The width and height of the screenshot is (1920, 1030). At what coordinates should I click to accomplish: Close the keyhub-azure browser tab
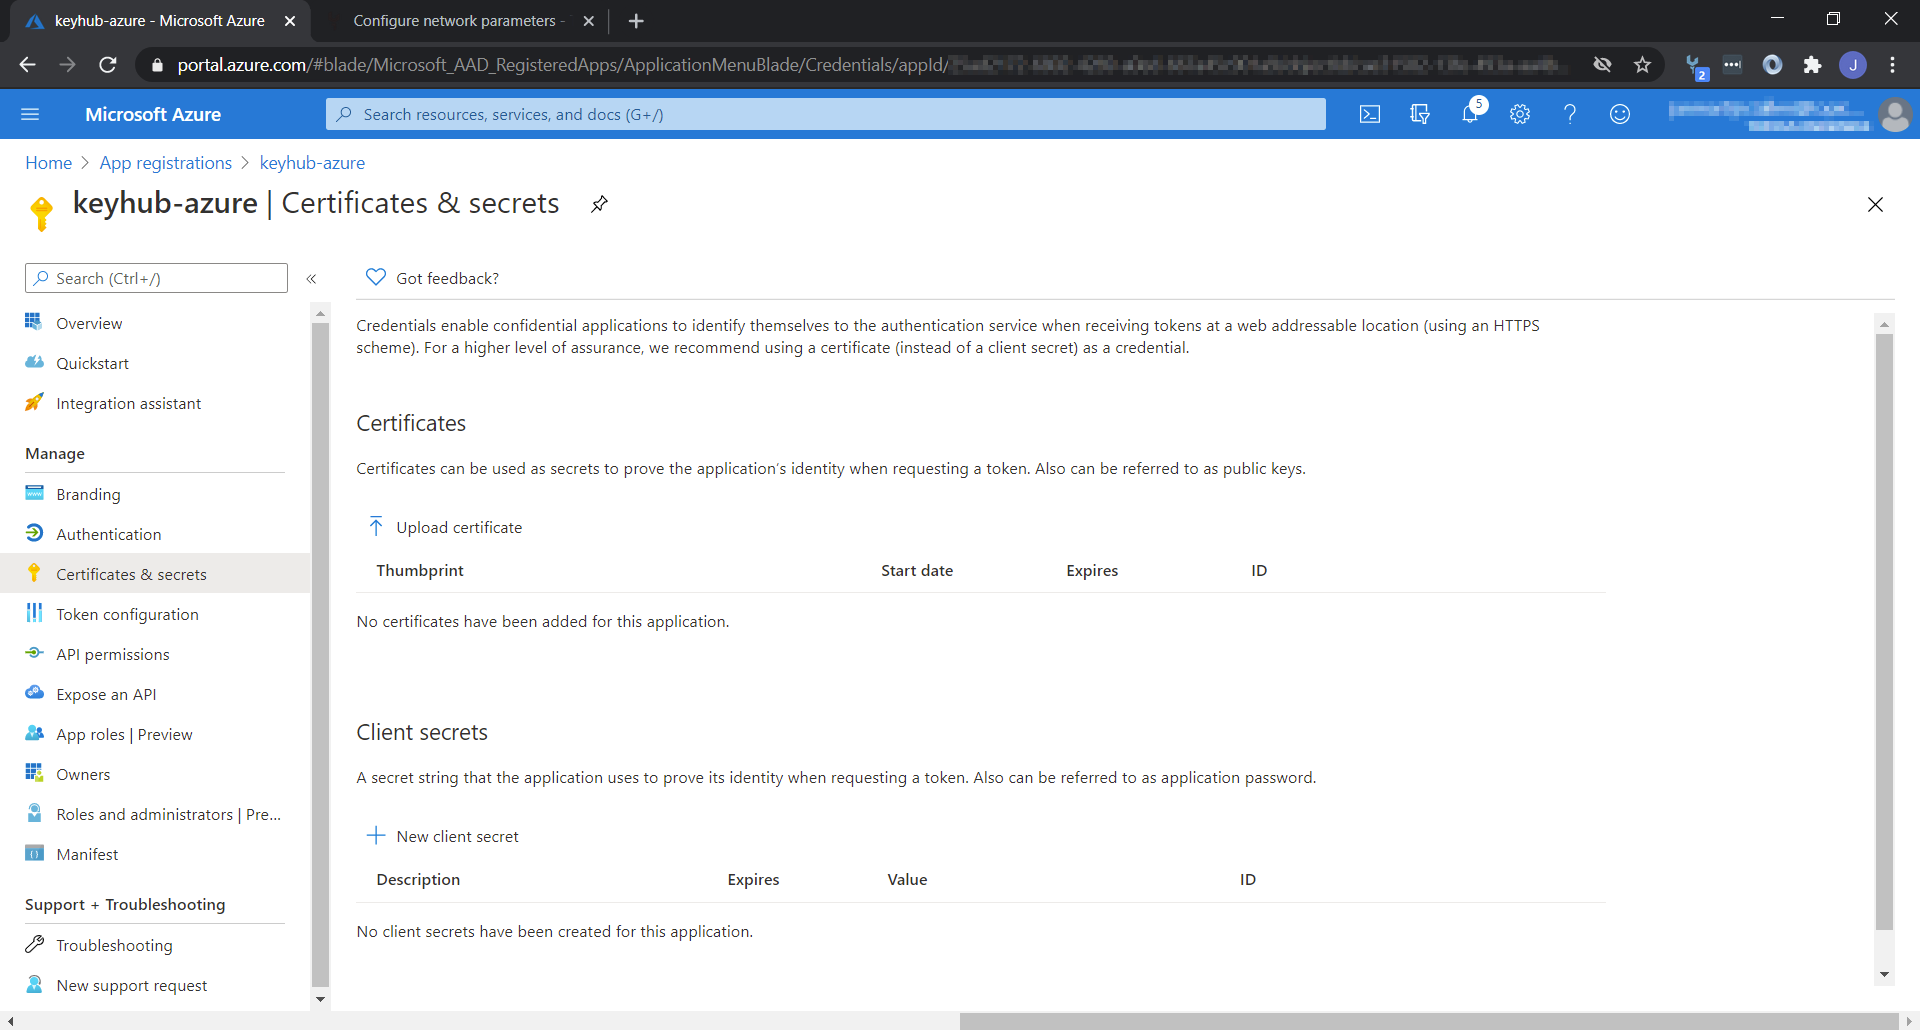pyautogui.click(x=290, y=21)
